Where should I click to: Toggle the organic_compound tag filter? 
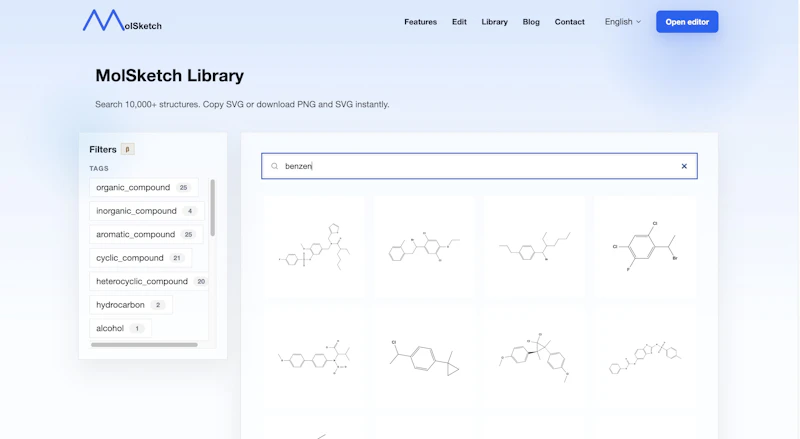point(143,187)
